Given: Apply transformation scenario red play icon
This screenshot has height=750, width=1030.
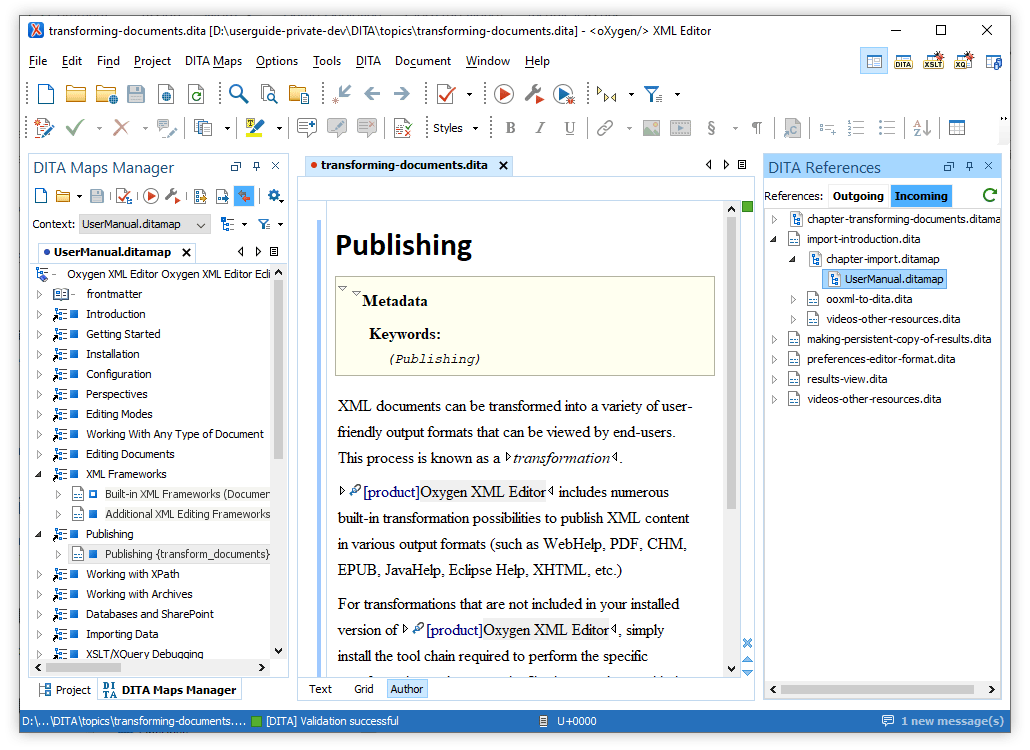Looking at the screenshot, I should (x=504, y=94).
